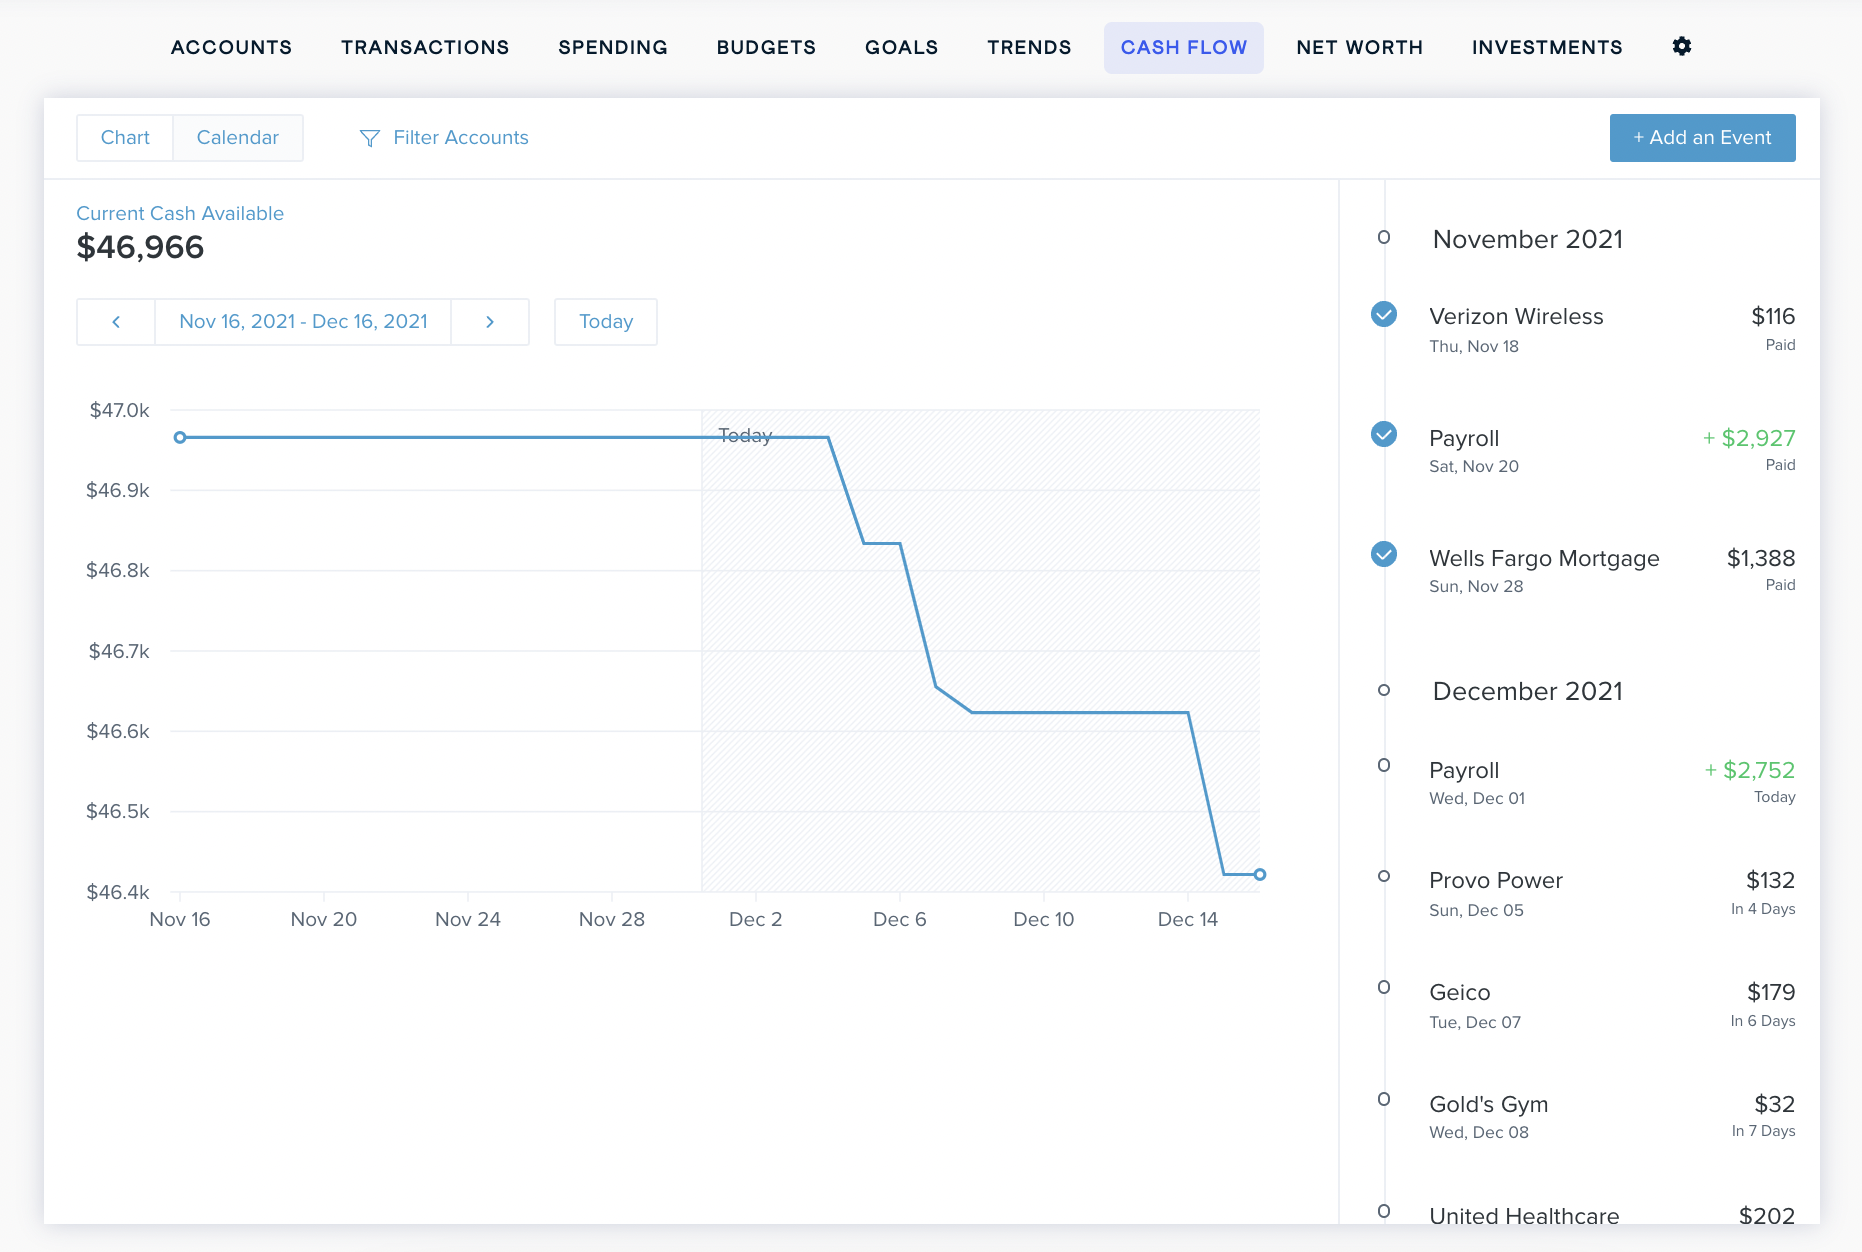Go to previous date range
1862x1252 pixels.
coord(116,322)
